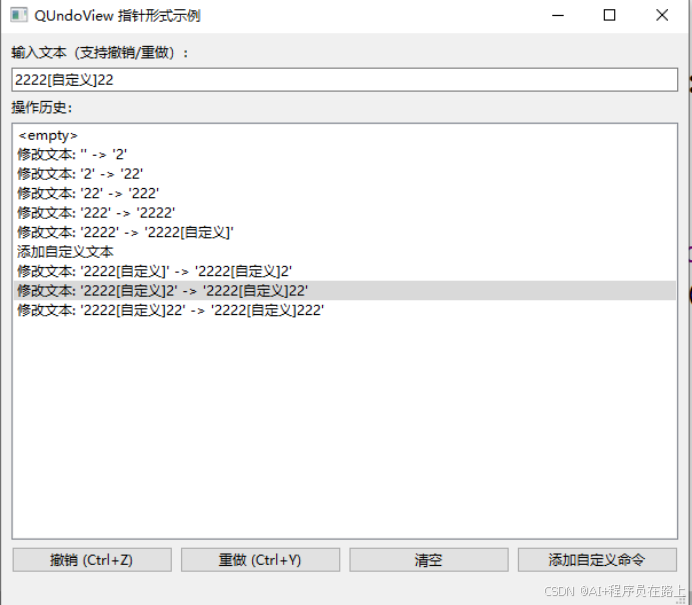Close the QUndoView window
This screenshot has height=605, width=692.
point(662,15)
